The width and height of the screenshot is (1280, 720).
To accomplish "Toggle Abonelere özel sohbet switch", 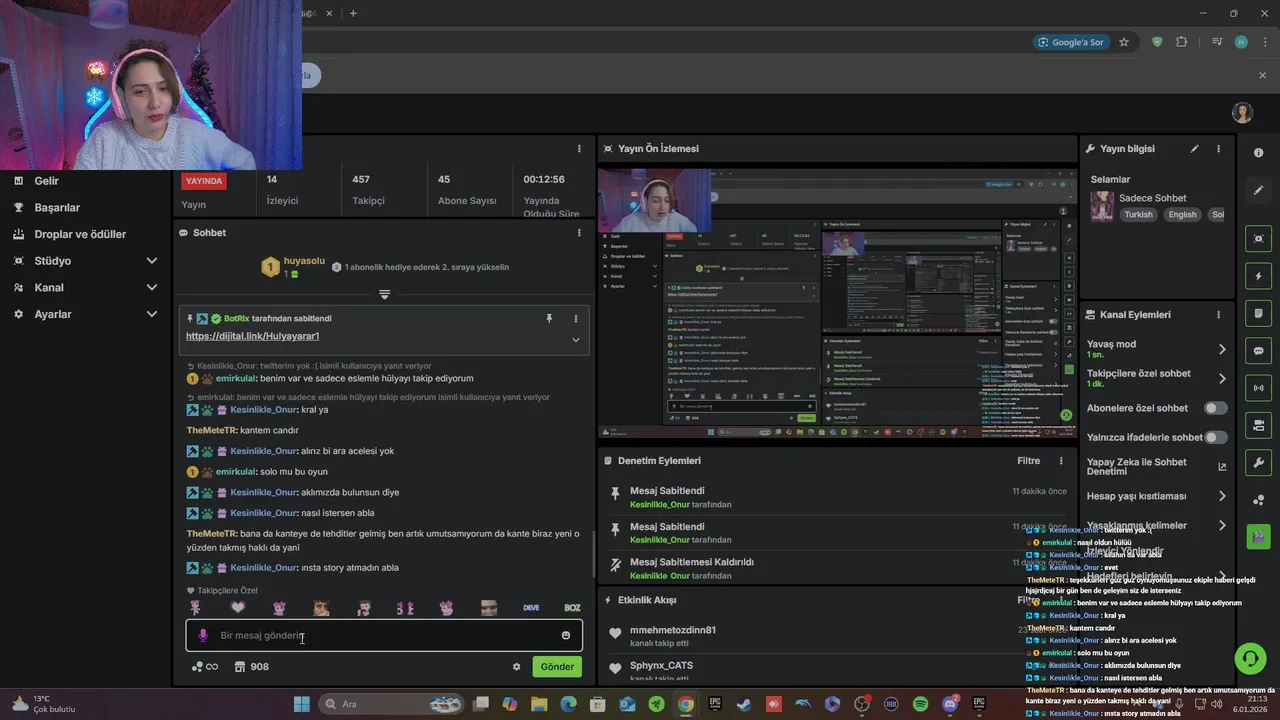I will pyautogui.click(x=1215, y=408).
